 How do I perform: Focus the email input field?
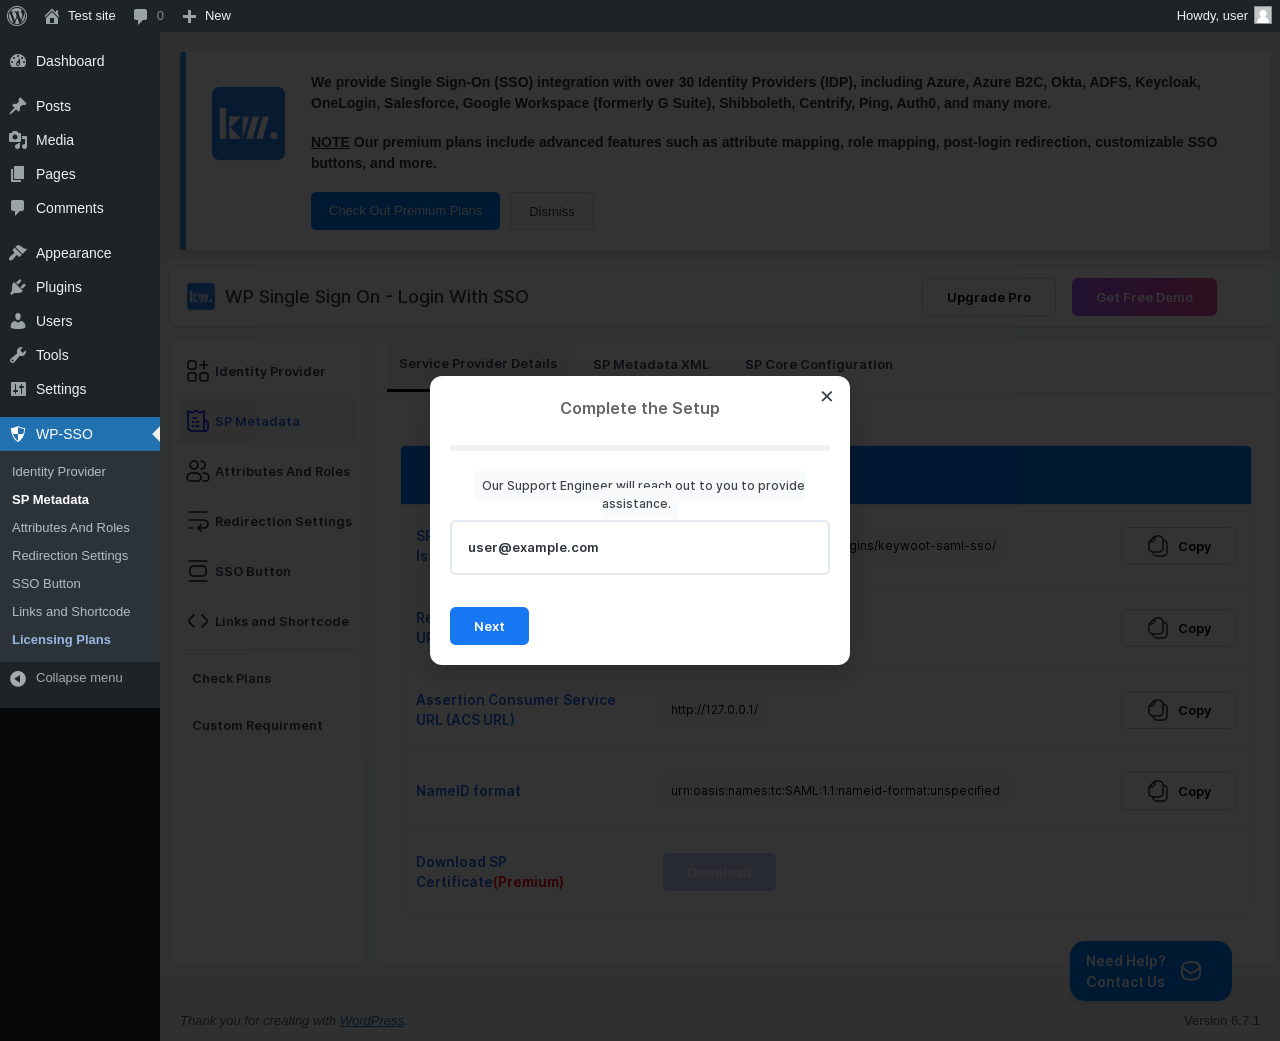640,548
